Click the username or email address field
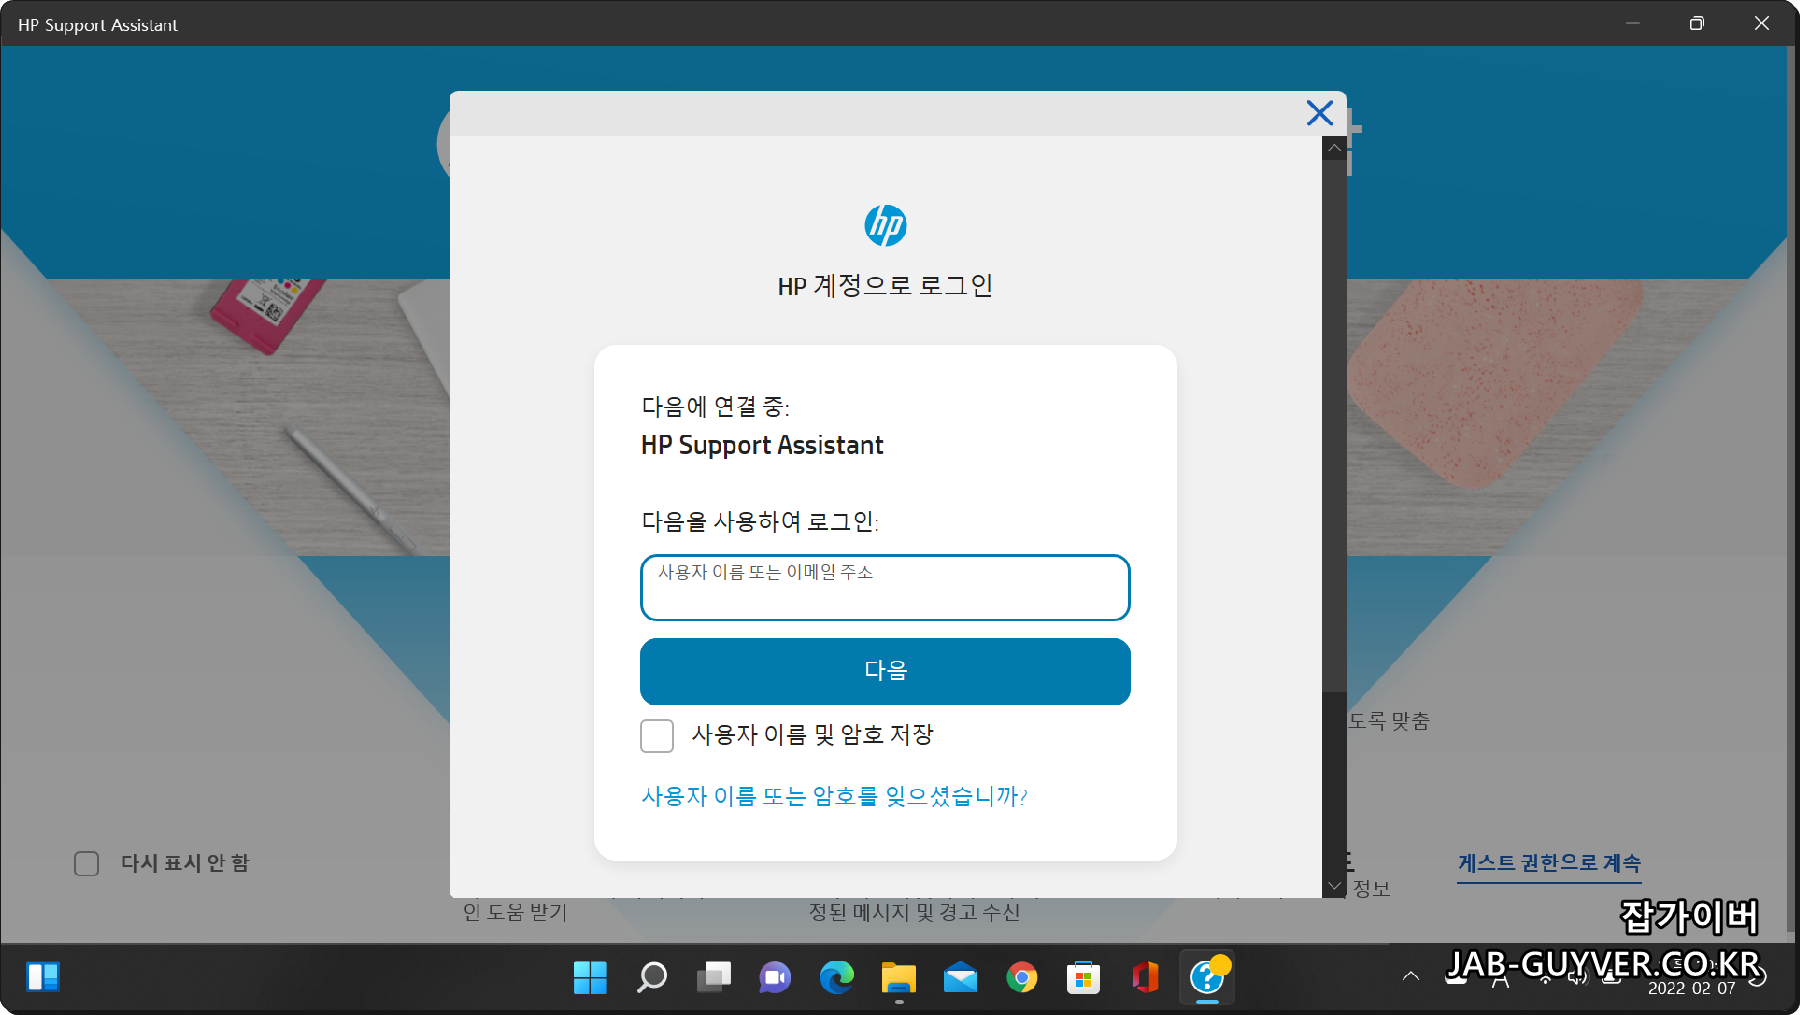This screenshot has width=1800, height=1015. (884, 588)
